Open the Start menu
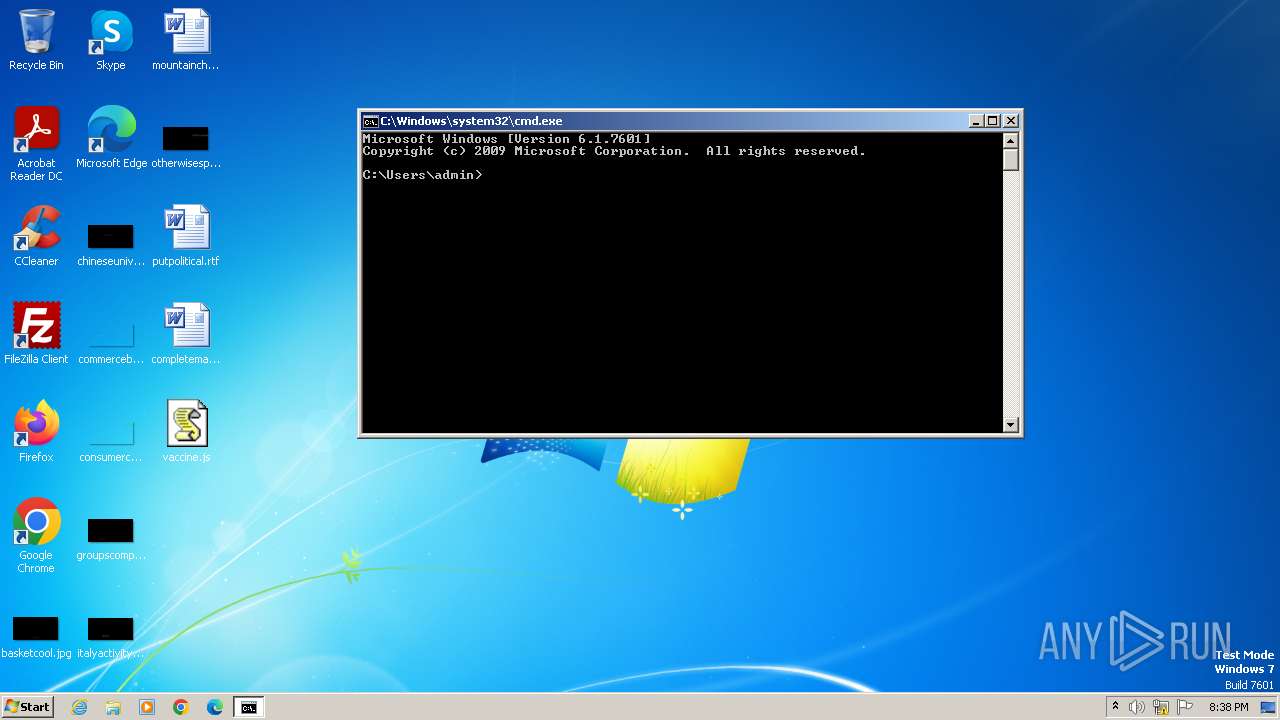The image size is (1280, 720). click(x=27, y=707)
